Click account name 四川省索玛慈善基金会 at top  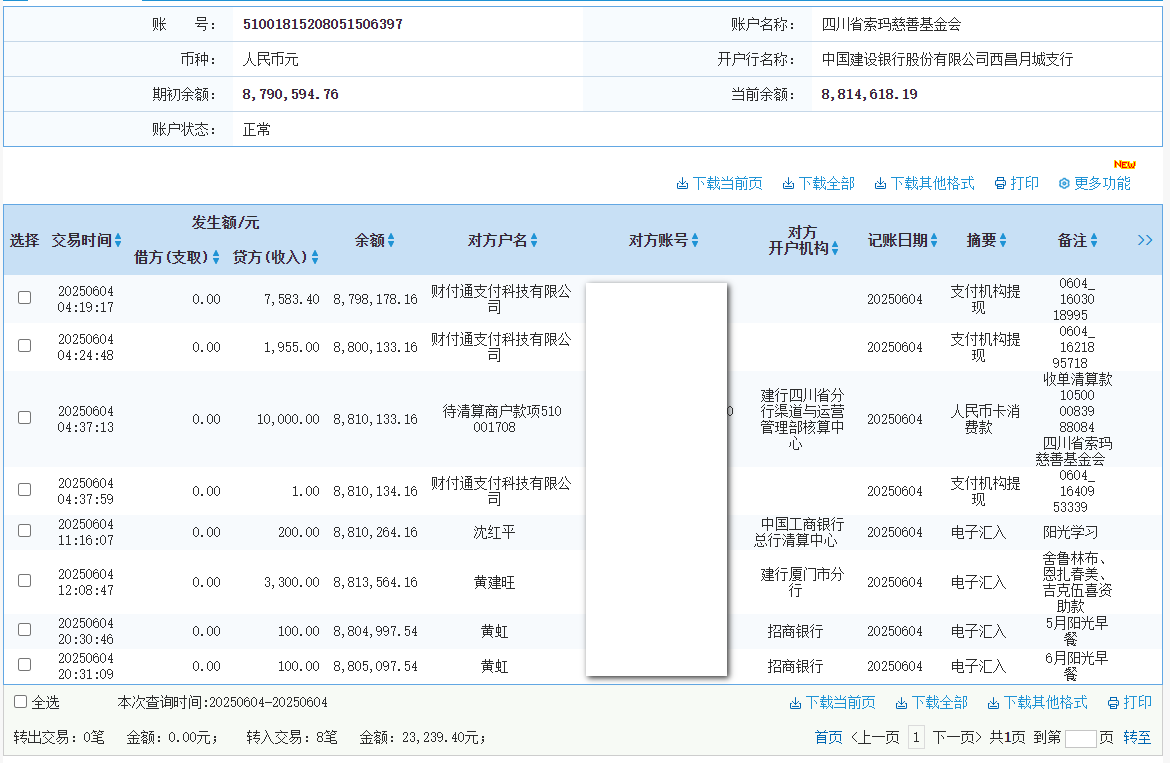click(891, 25)
